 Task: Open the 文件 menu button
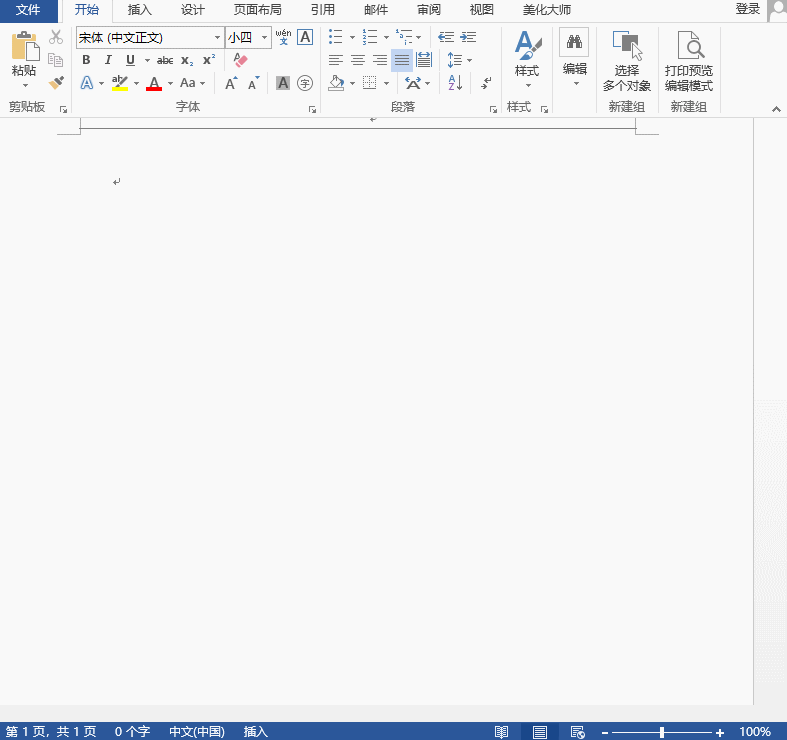point(28,10)
